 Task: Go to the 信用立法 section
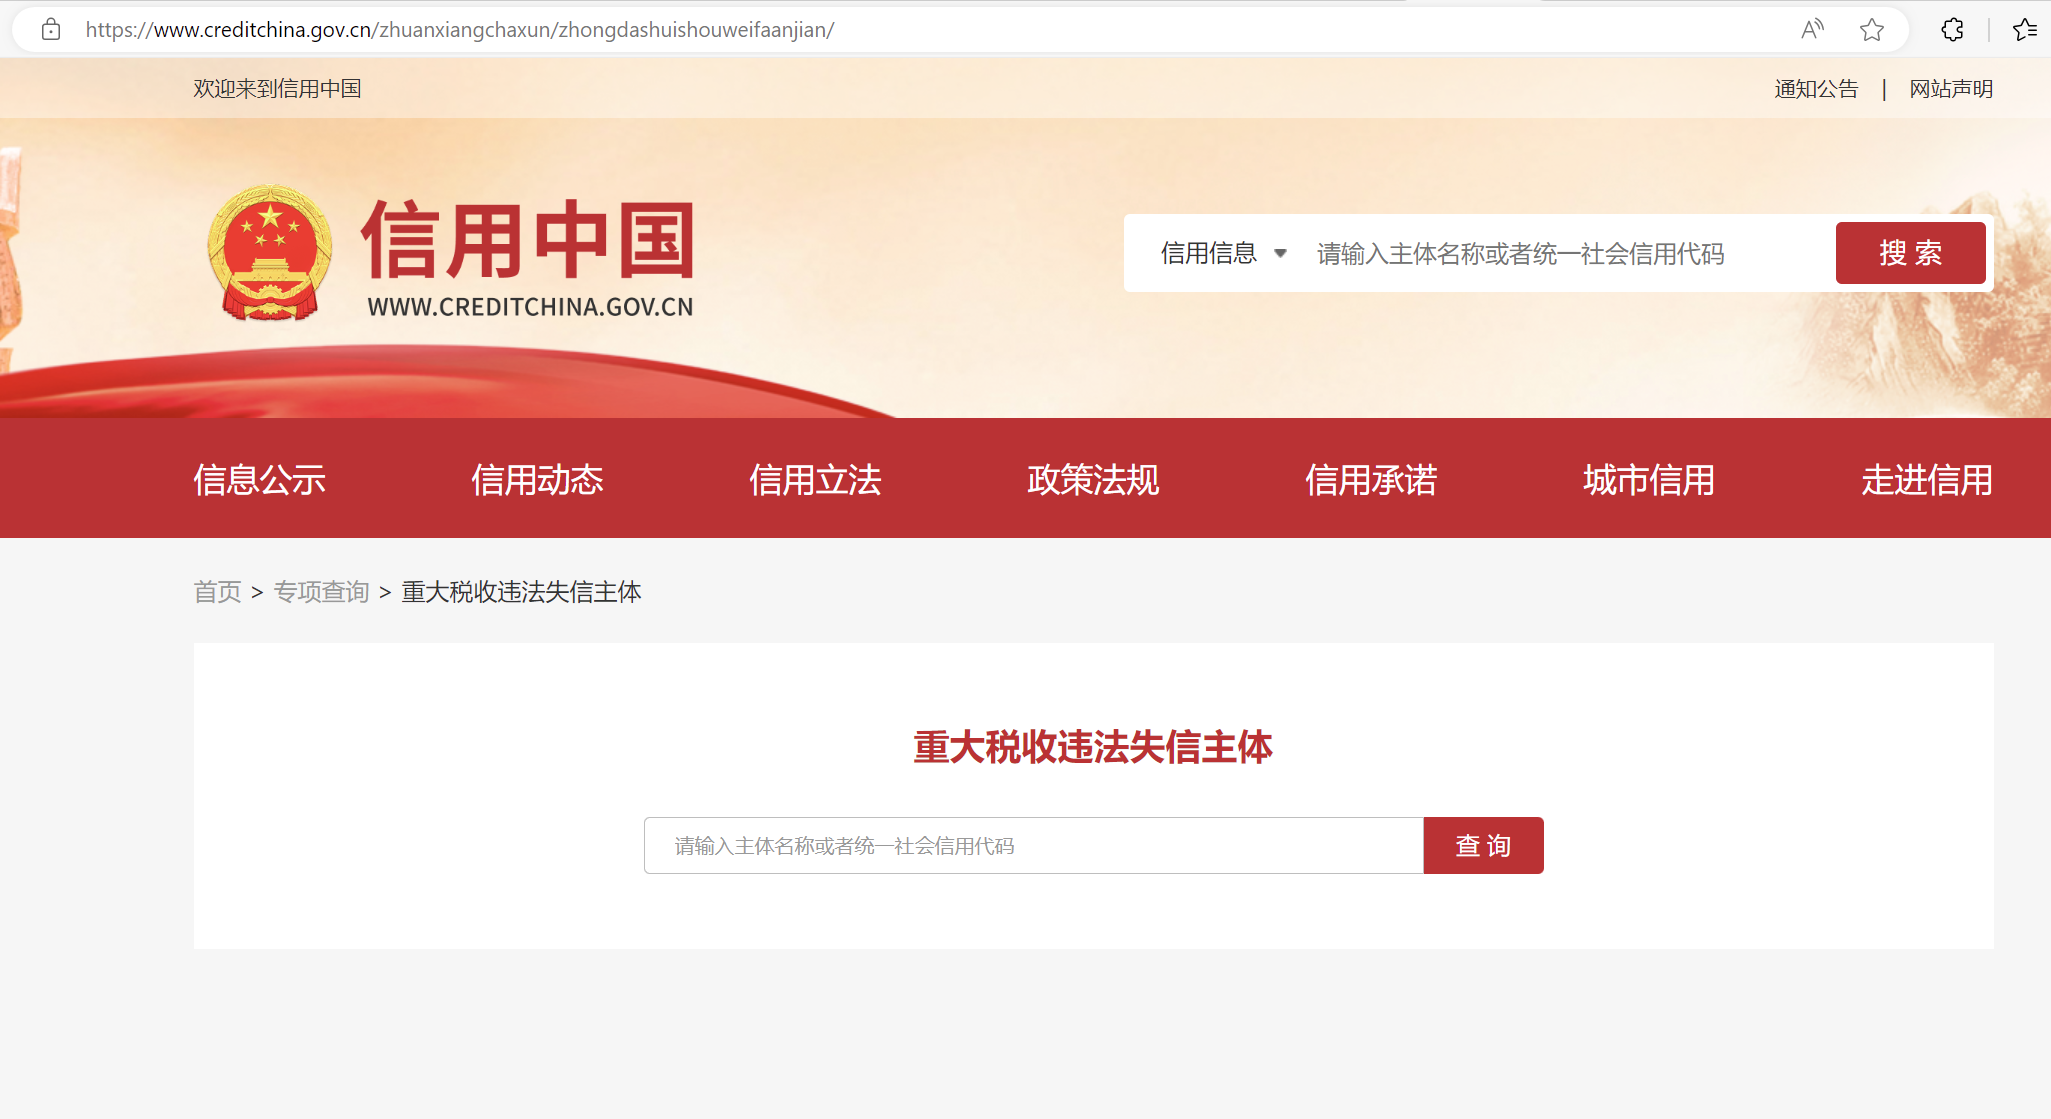point(816,480)
